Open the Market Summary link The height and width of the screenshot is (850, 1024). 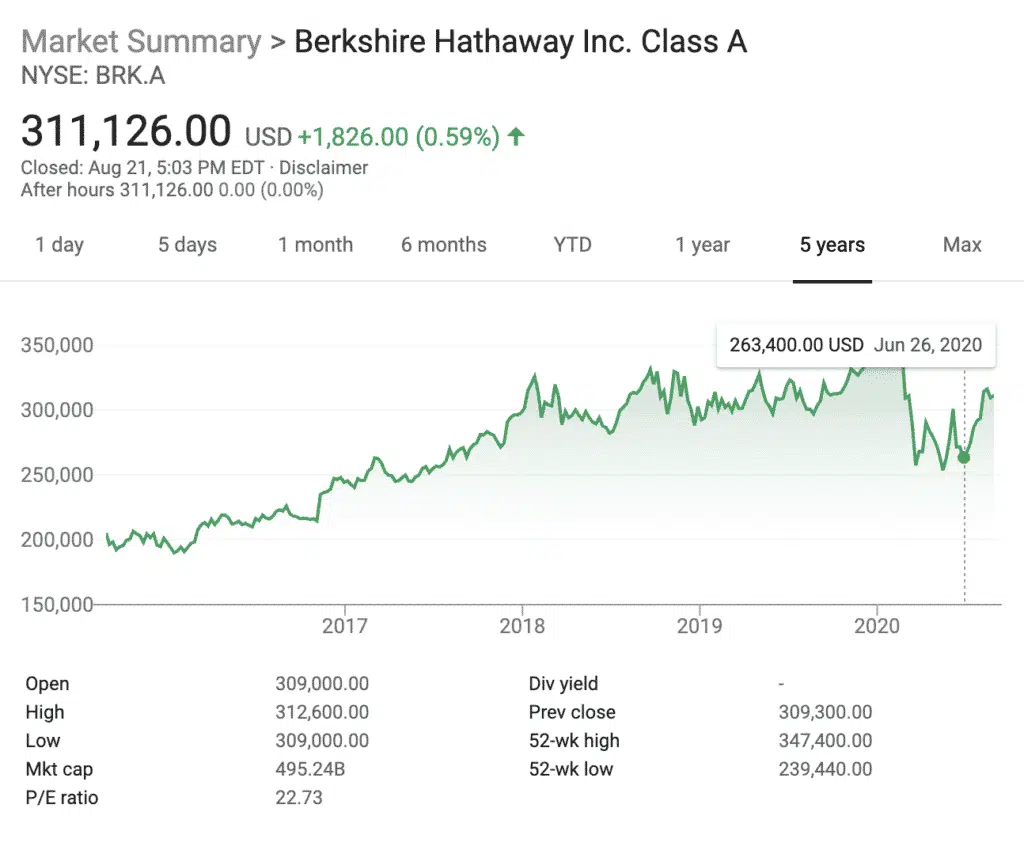pos(140,41)
